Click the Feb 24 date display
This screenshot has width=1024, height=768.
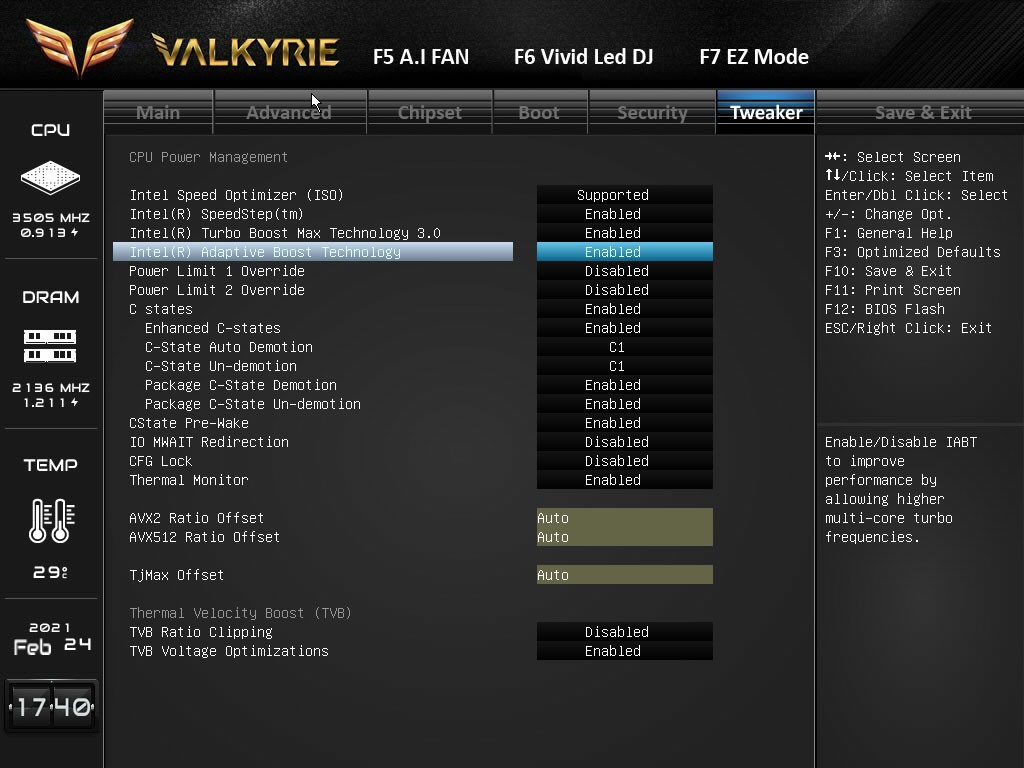pyautogui.click(x=52, y=647)
